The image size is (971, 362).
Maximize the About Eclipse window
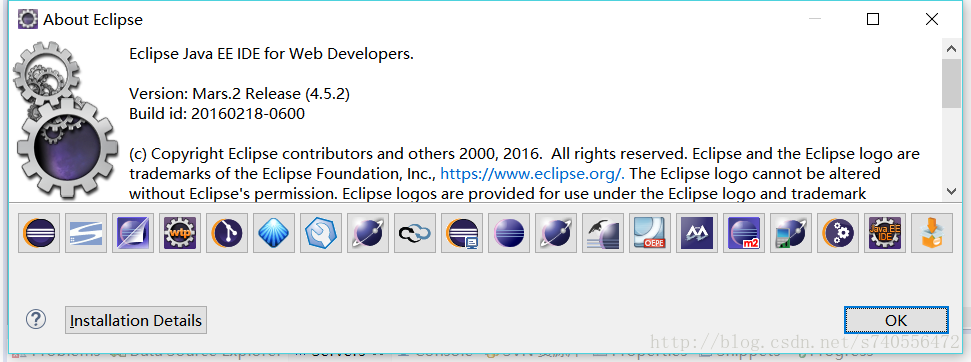pos(873,19)
